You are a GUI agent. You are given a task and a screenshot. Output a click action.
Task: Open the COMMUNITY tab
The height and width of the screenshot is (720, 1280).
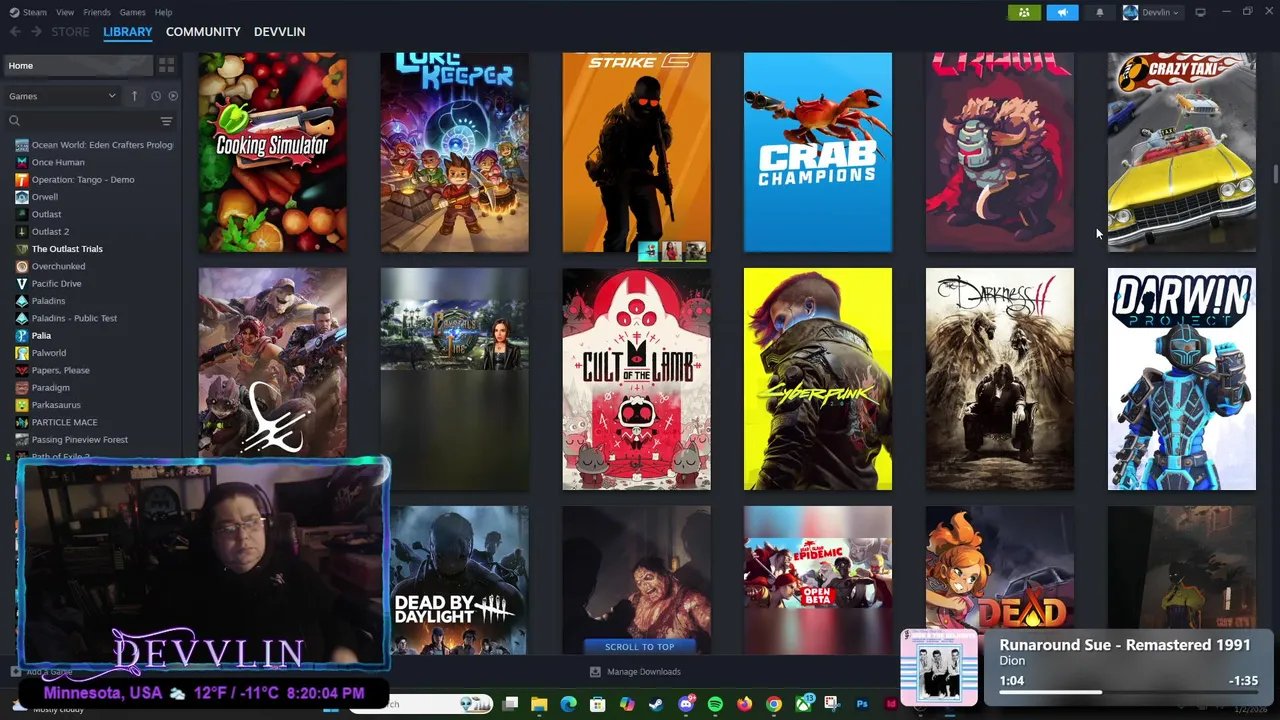[x=203, y=32]
